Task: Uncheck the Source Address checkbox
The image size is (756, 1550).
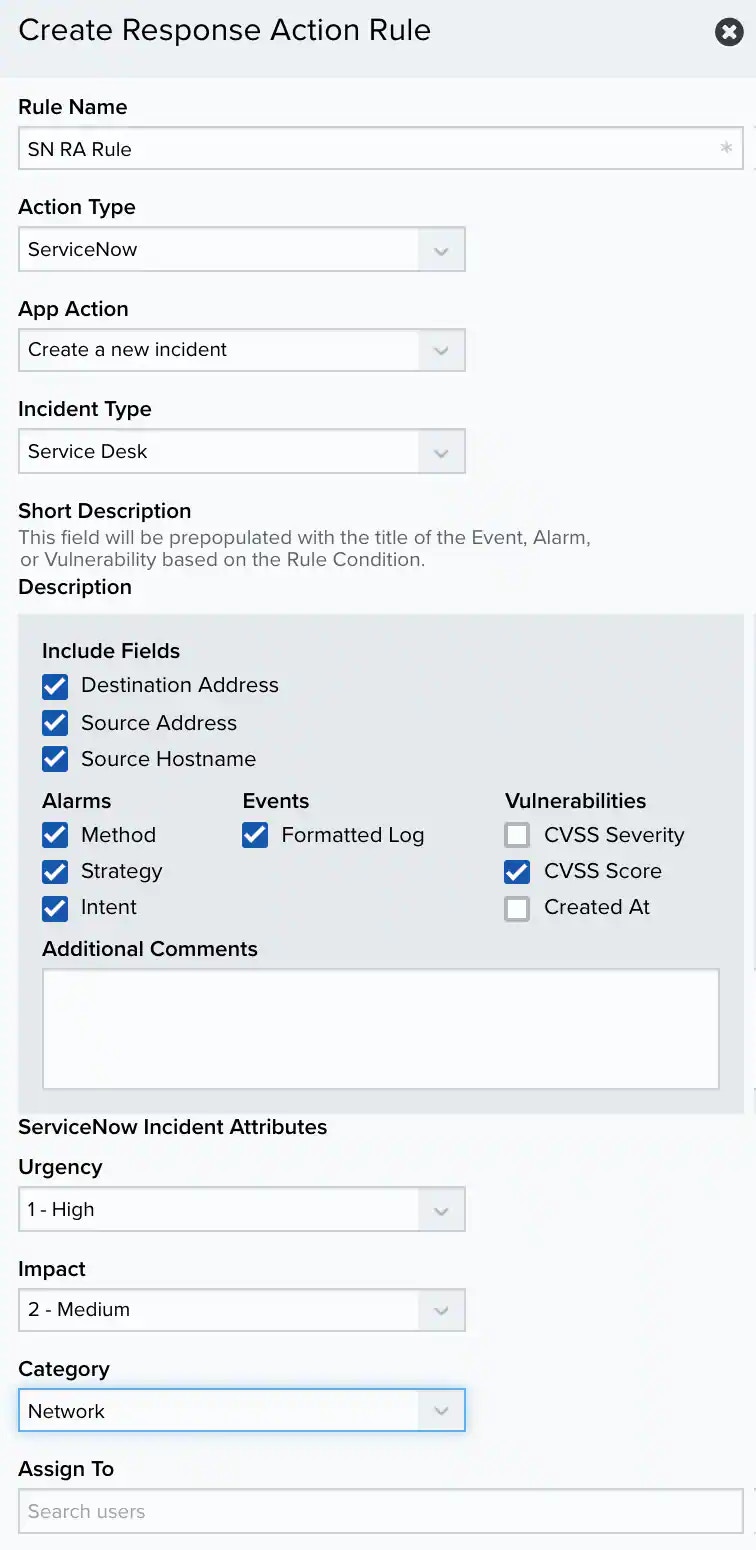Action: pos(55,723)
